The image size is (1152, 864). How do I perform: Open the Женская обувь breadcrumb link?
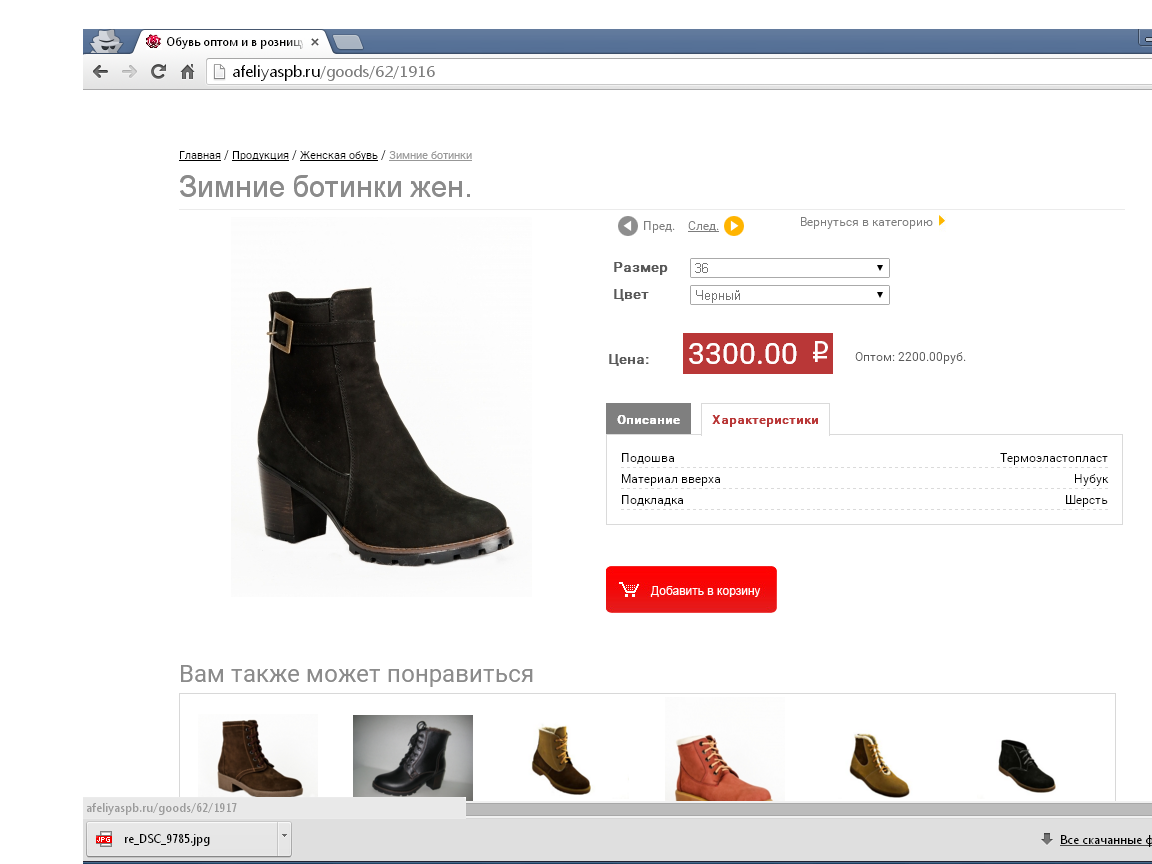point(339,155)
